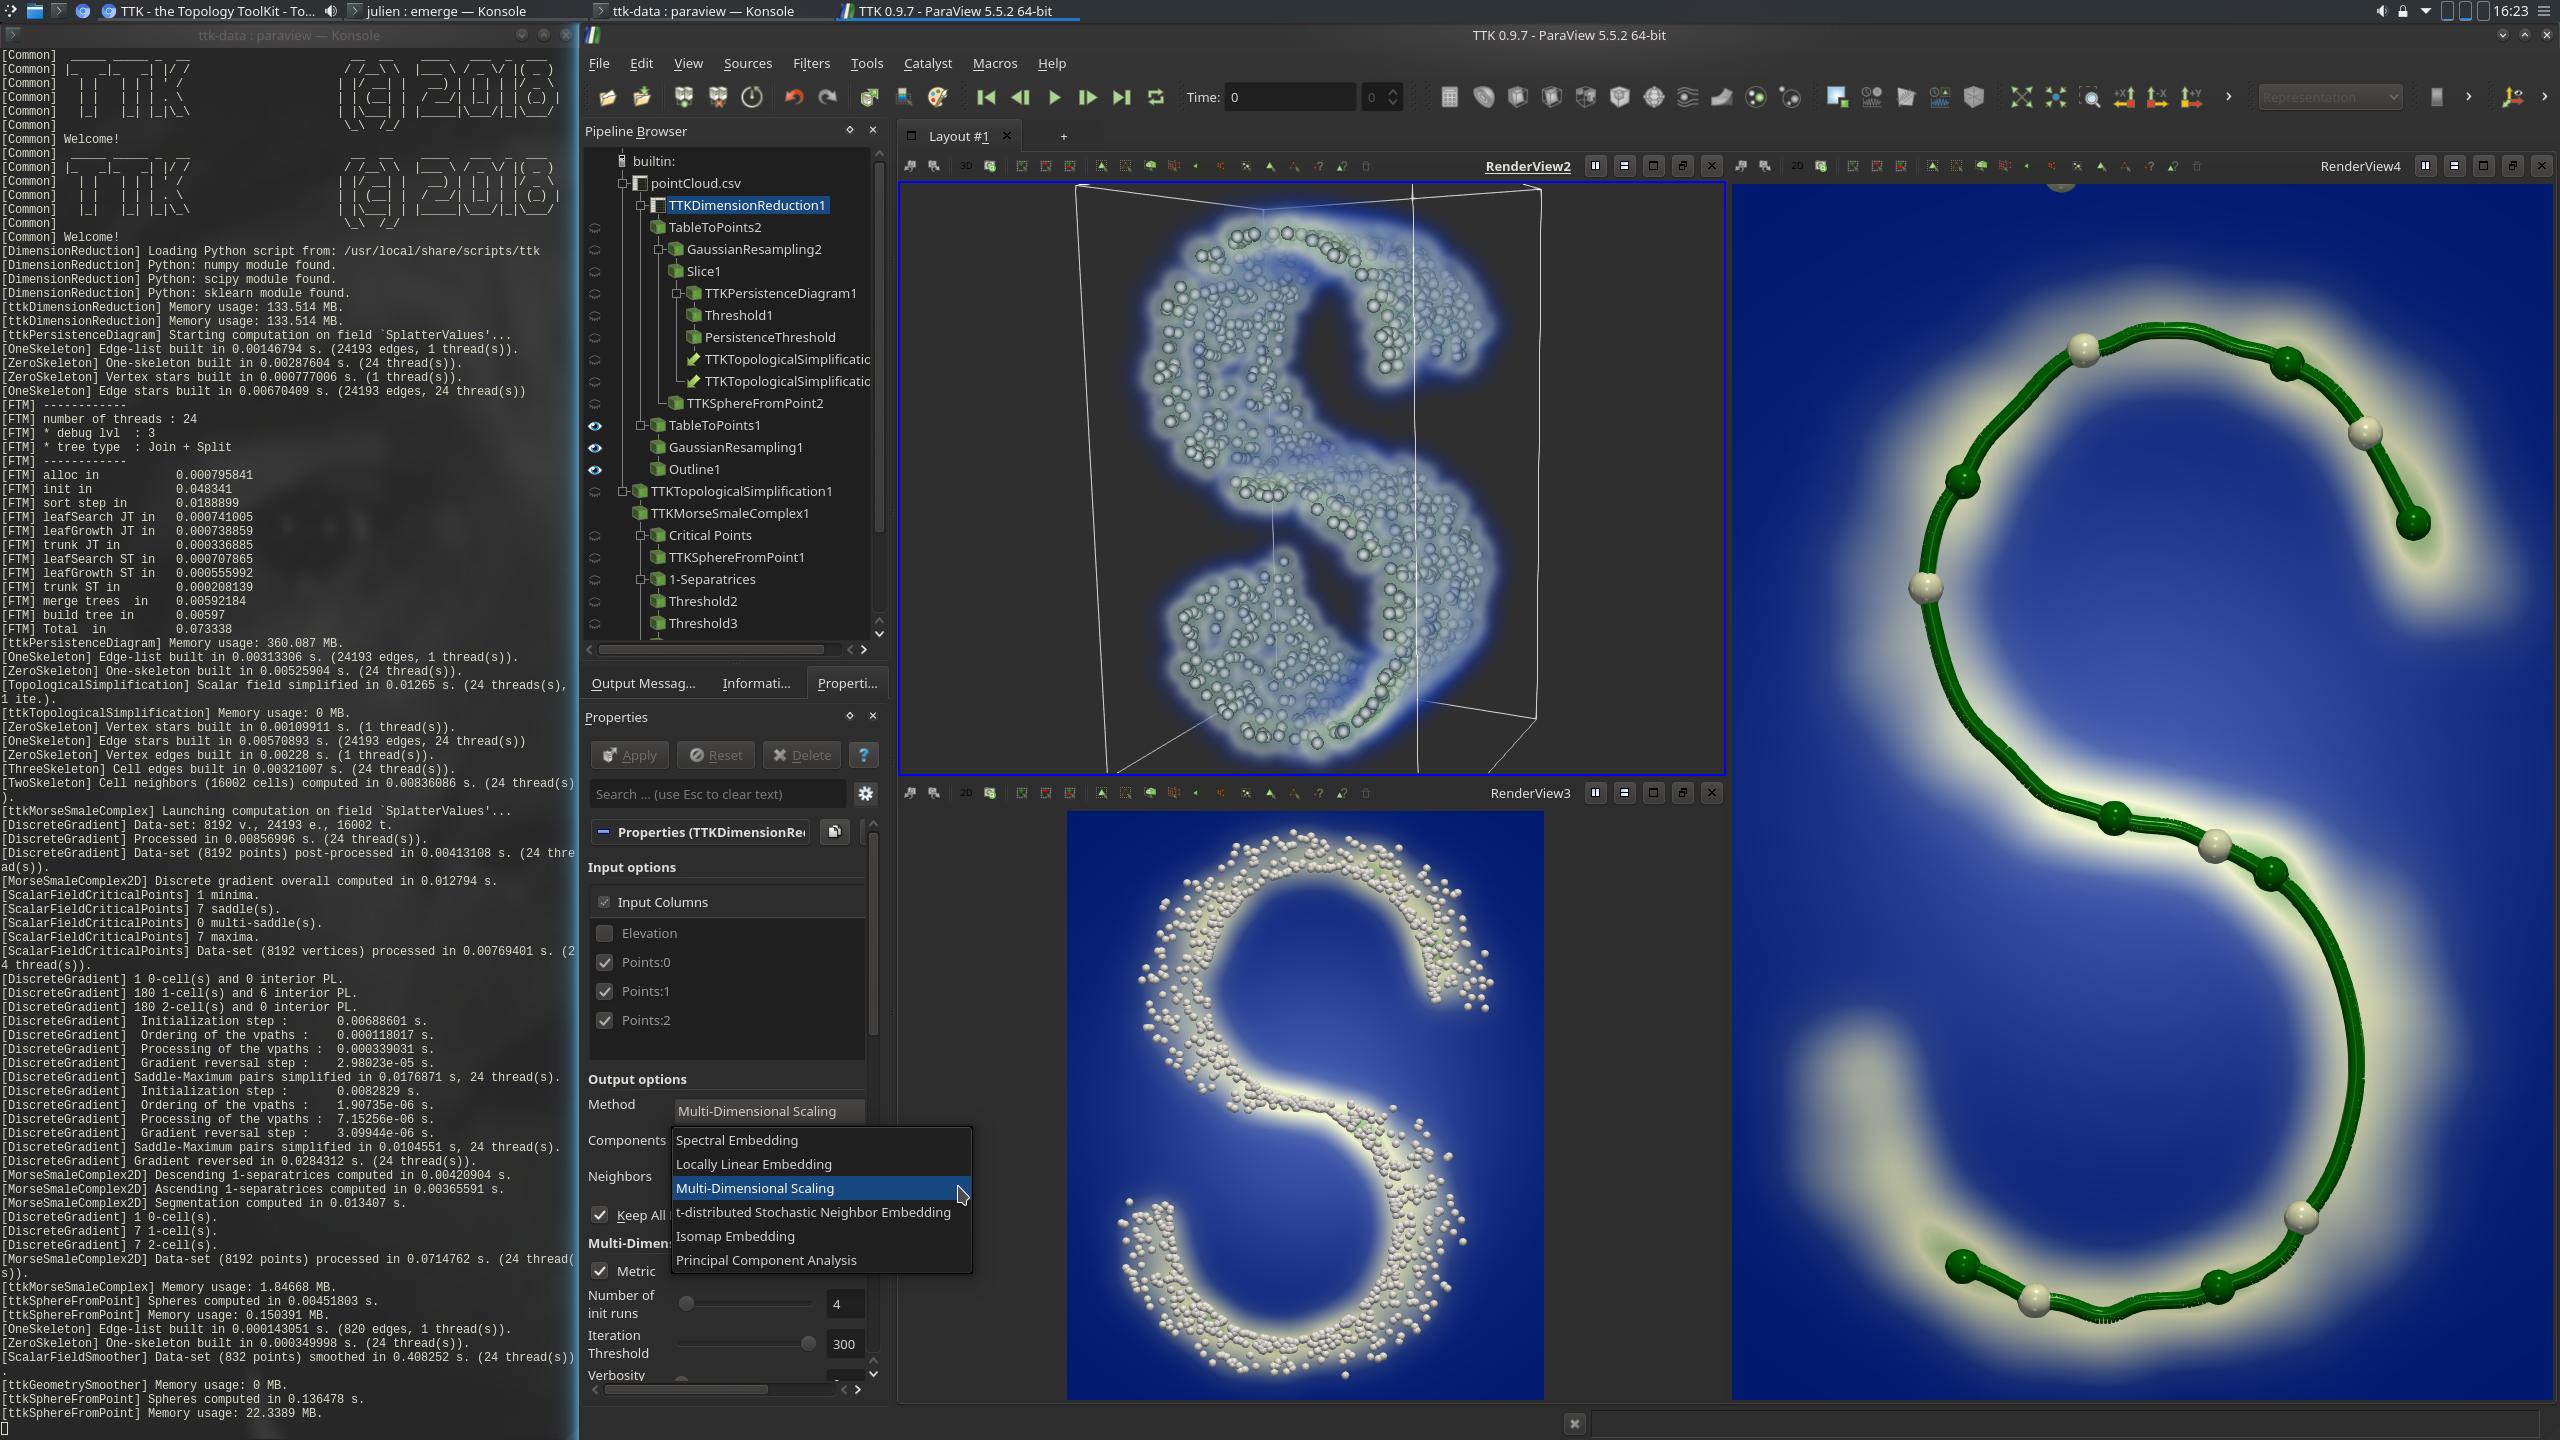The image size is (2560, 1440).
Task: Enable the Elevation input column checkbox
Action: pyautogui.click(x=605, y=933)
